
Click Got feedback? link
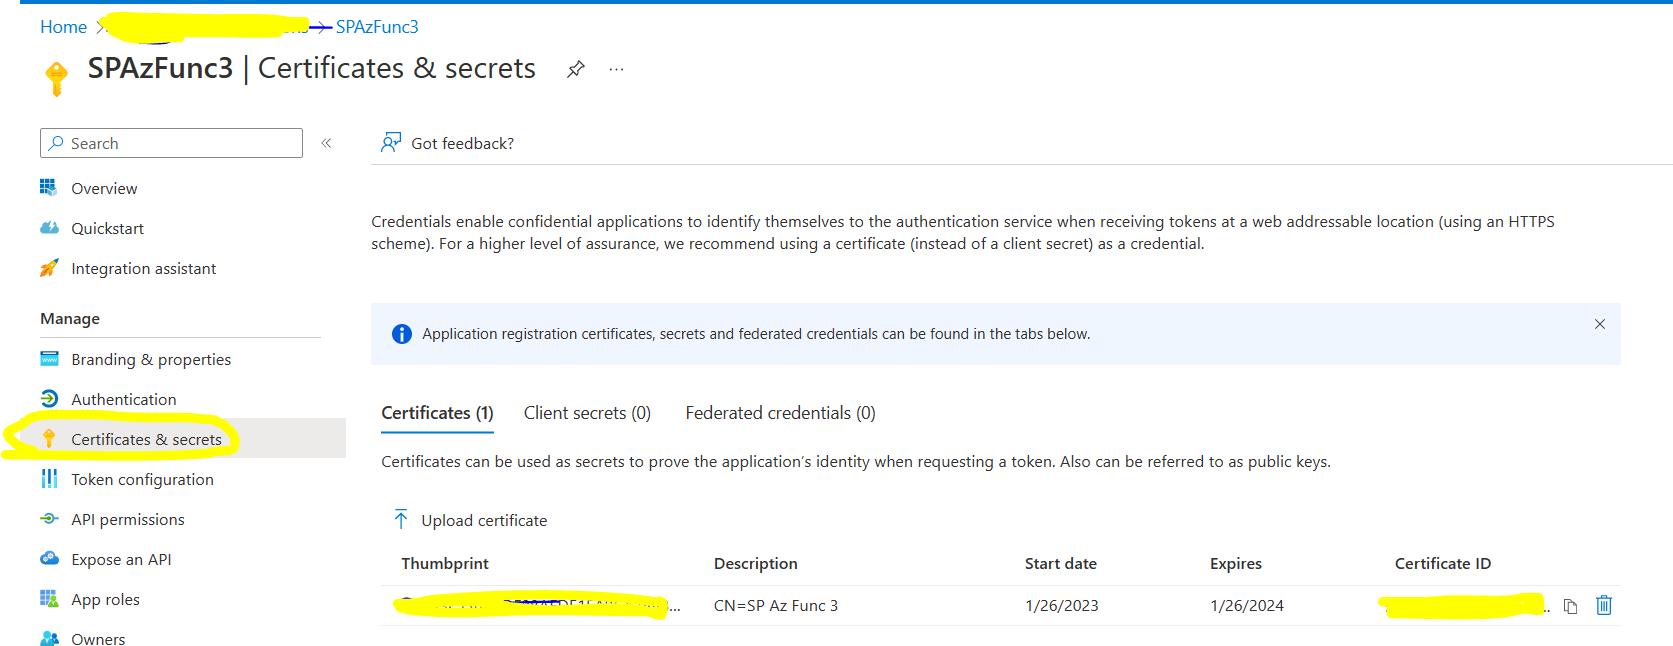pos(462,143)
